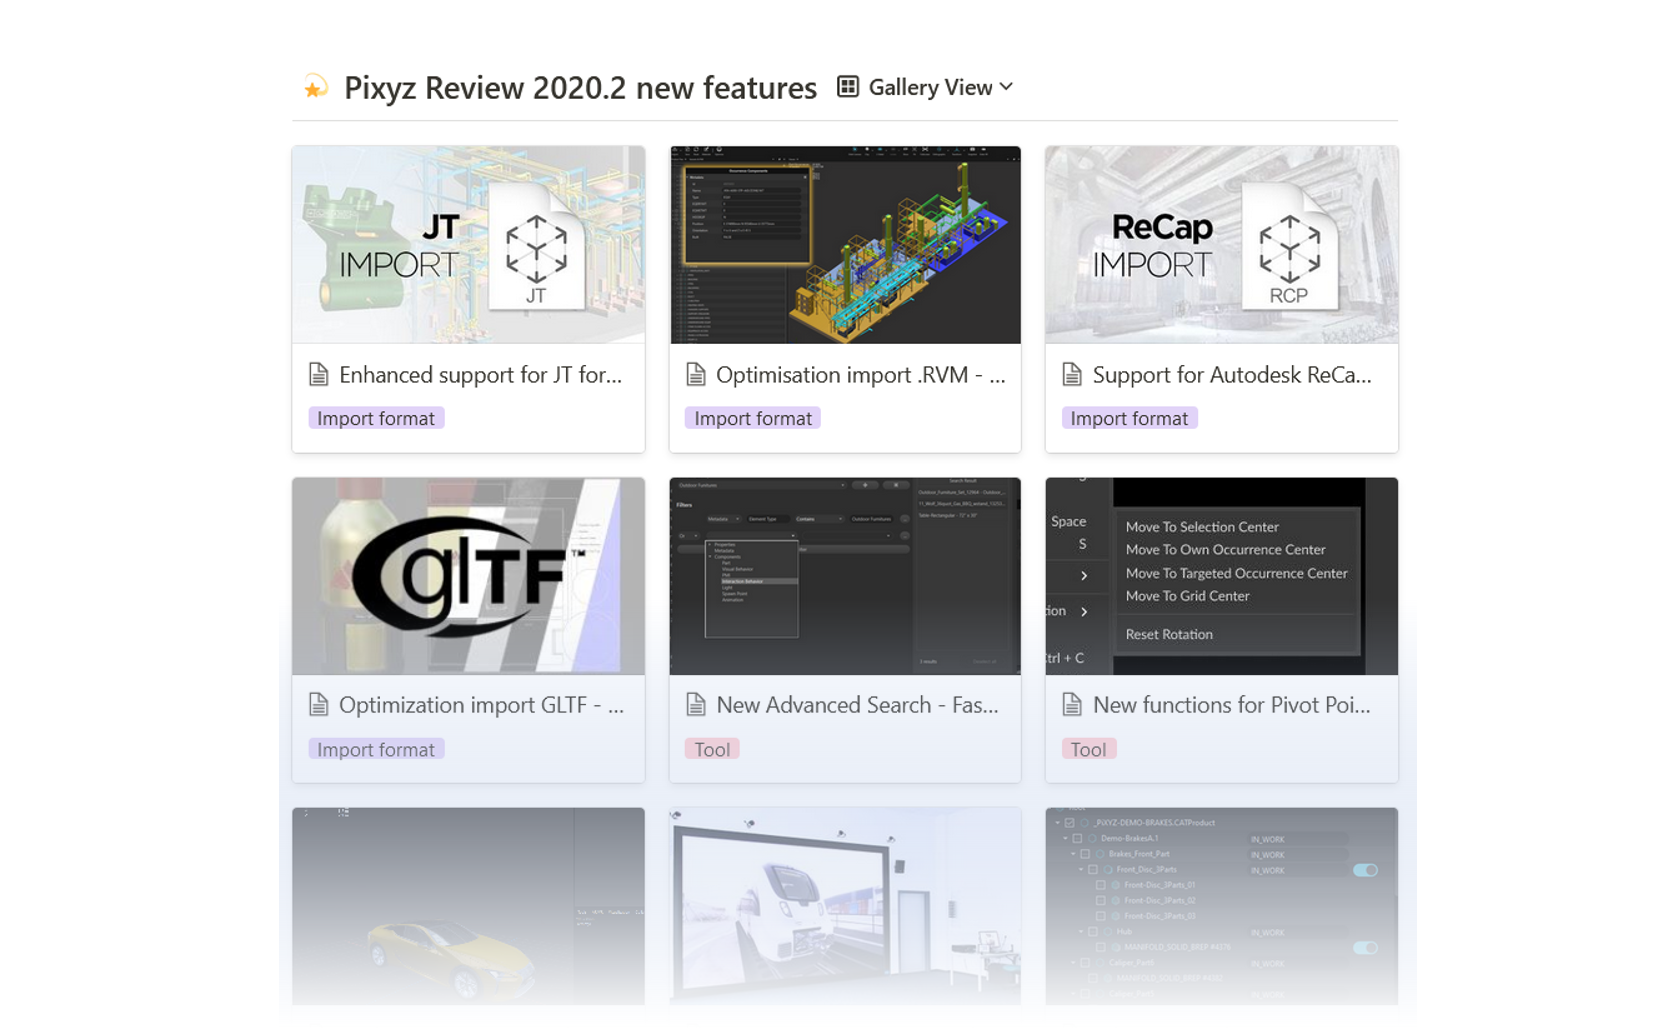The width and height of the screenshot is (1668, 1029).
Task: Open 'New Advanced Search - Fas...' page
Action: tap(857, 705)
